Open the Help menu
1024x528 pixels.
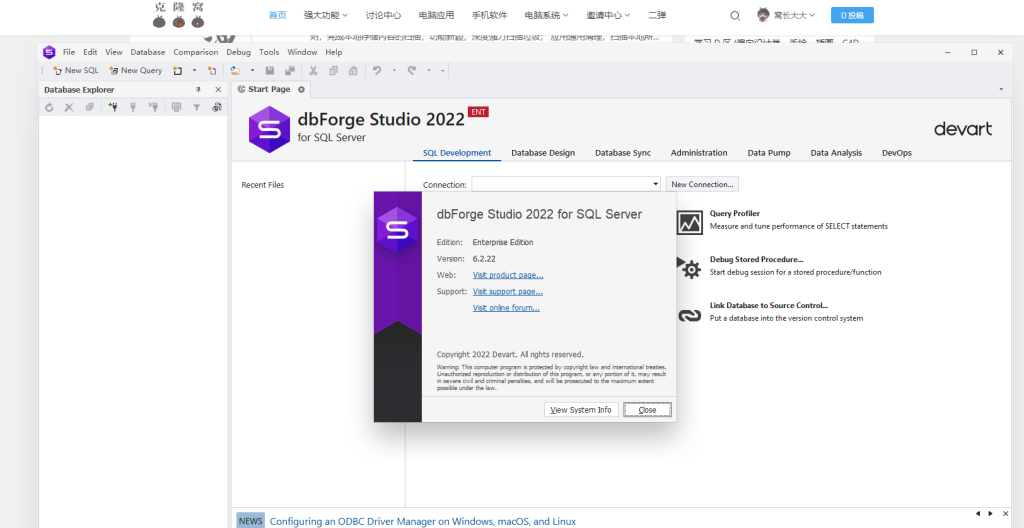point(334,52)
